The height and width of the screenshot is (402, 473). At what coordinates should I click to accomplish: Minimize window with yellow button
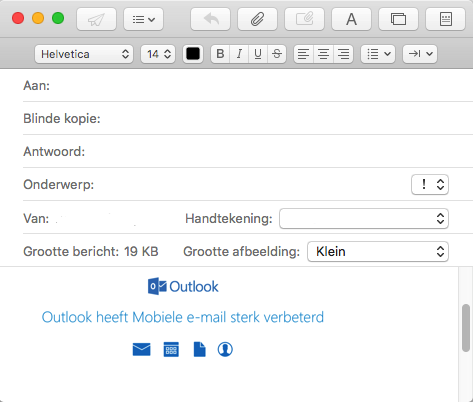pos(38,18)
